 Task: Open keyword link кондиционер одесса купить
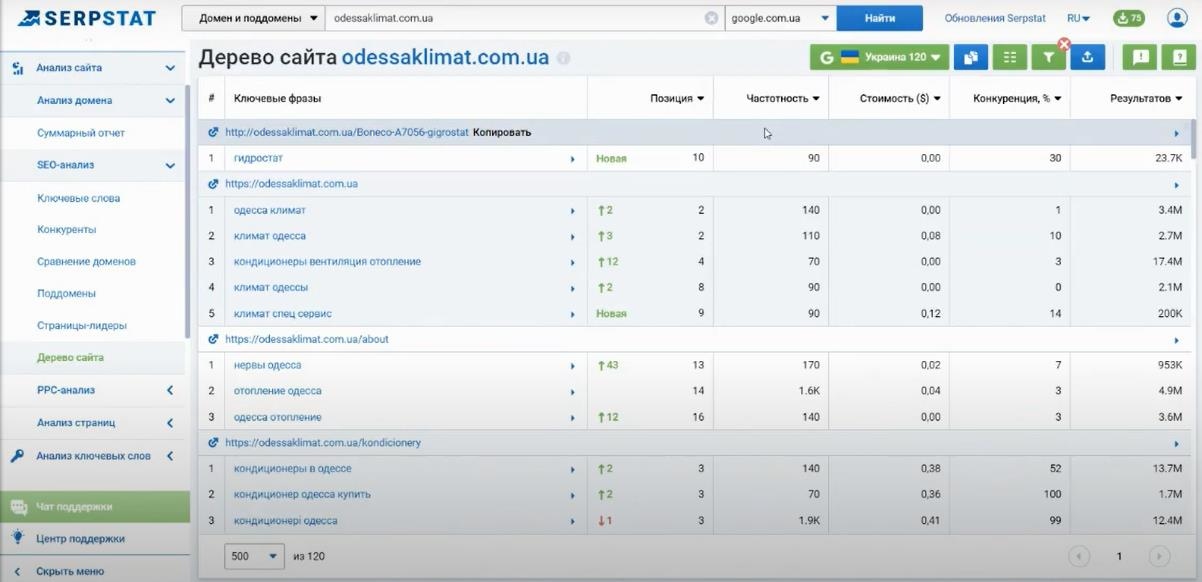(x=302, y=494)
